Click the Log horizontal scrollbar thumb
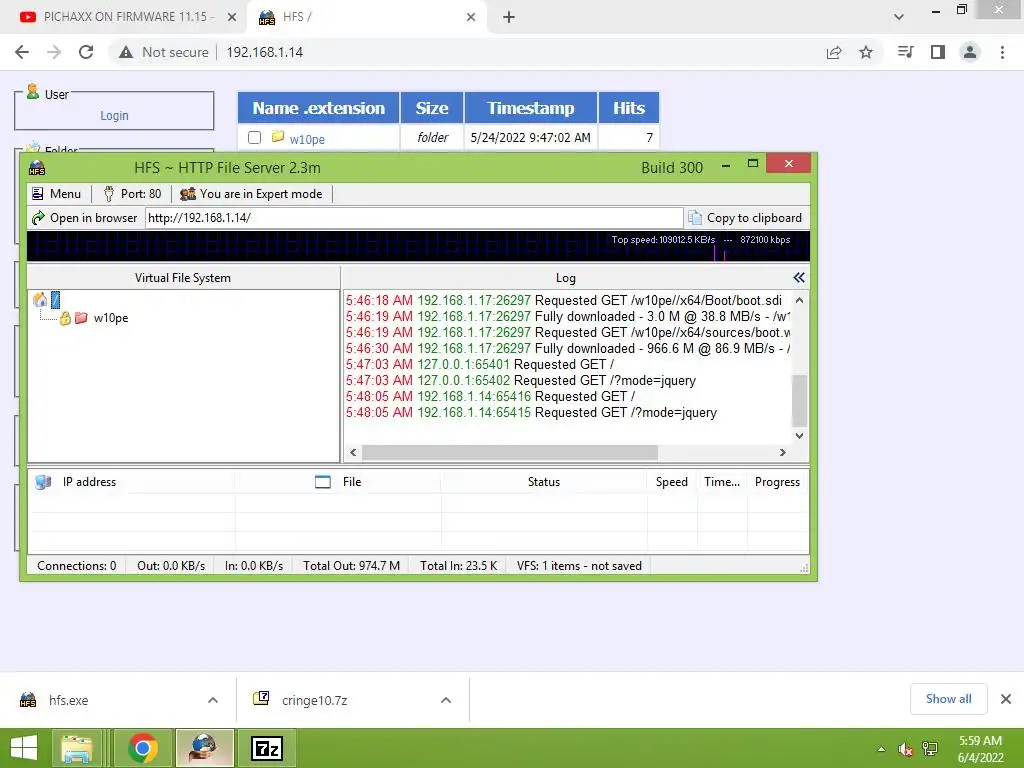 point(509,453)
